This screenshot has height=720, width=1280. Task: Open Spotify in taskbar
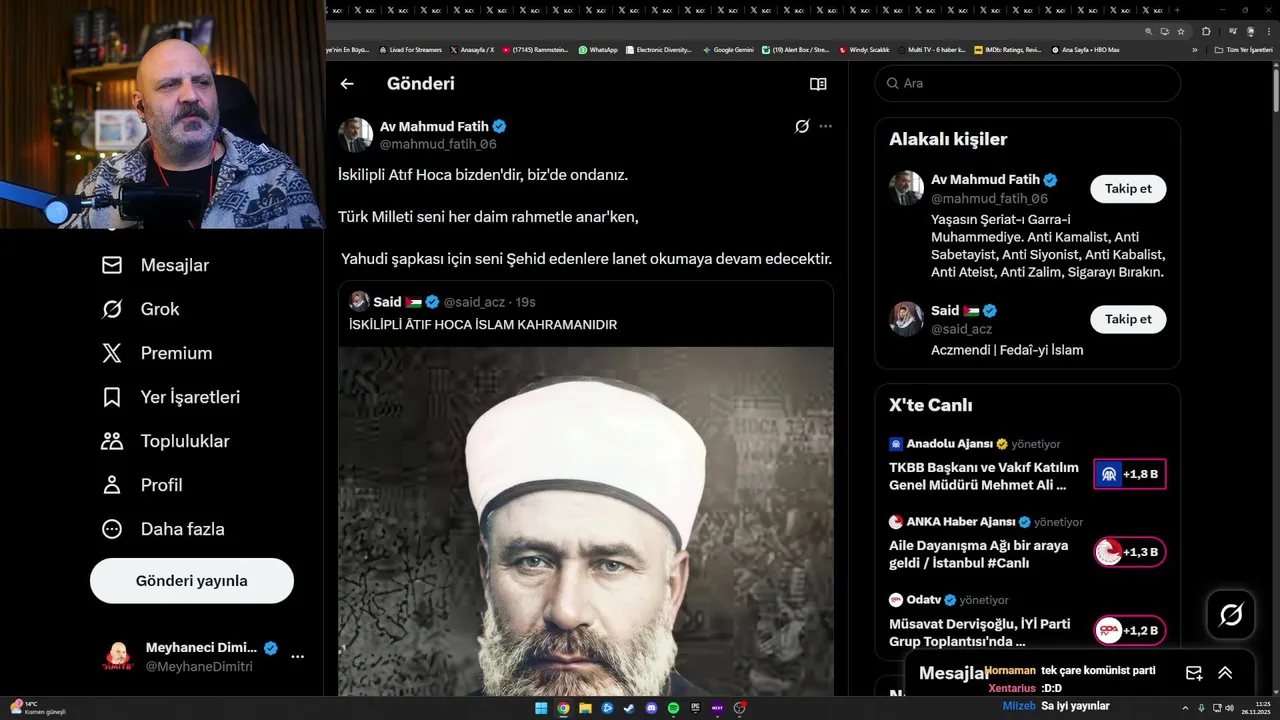673,708
